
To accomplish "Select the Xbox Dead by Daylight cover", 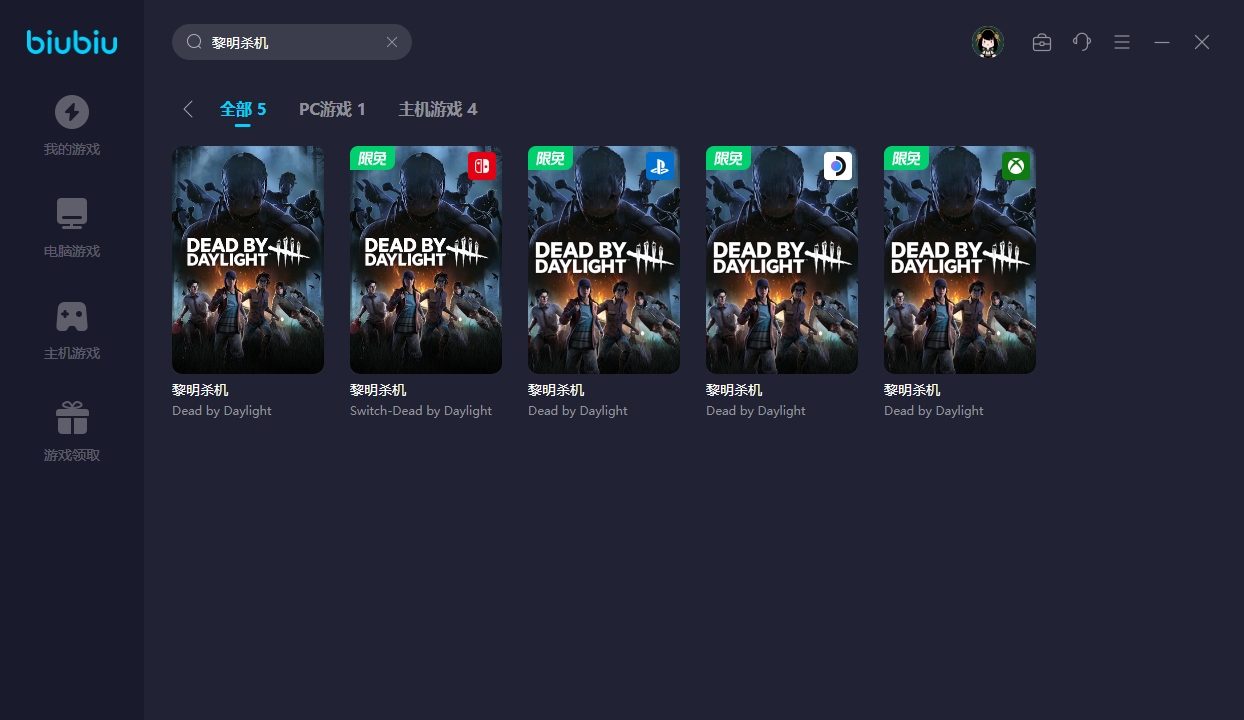I will [x=960, y=260].
